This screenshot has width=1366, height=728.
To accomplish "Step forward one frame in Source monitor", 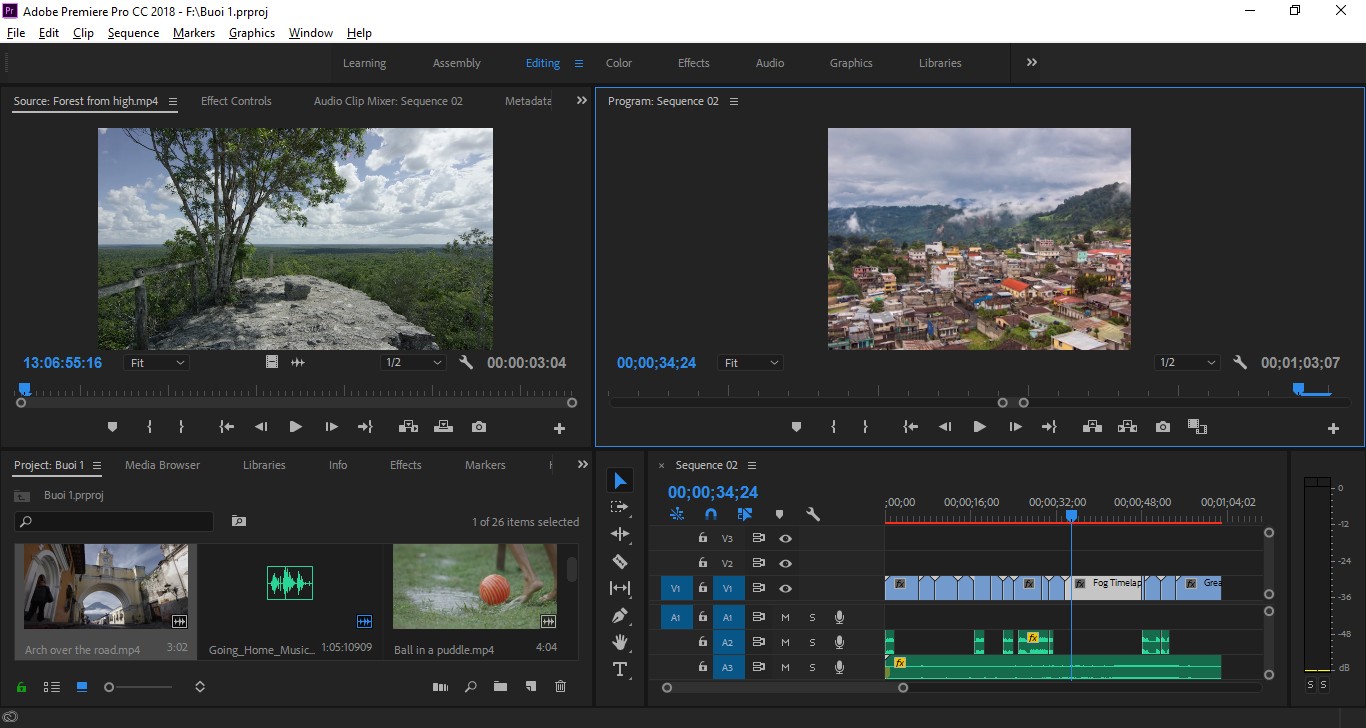I will click(x=331, y=427).
